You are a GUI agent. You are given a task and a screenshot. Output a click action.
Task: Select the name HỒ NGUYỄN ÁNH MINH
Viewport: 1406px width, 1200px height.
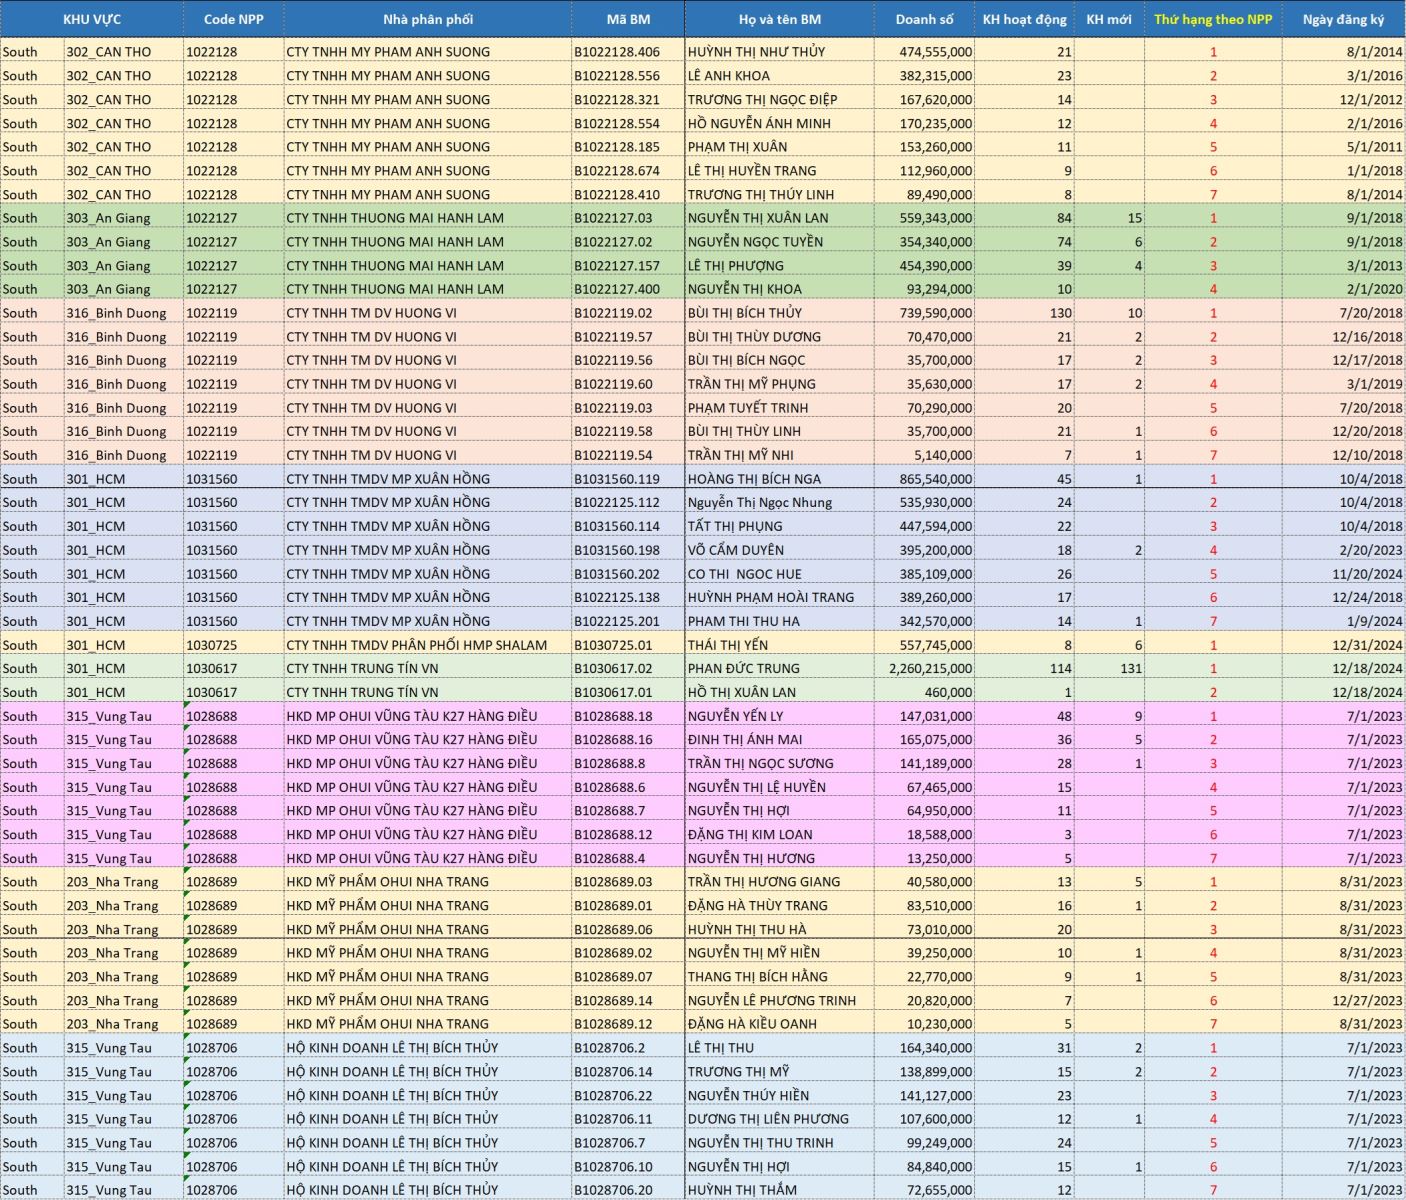pos(759,124)
